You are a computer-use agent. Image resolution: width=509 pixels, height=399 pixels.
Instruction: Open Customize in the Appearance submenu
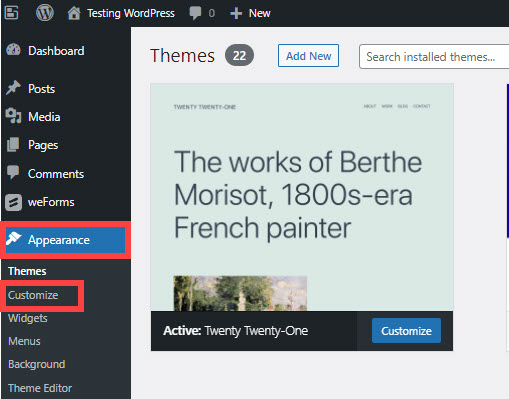point(33,295)
